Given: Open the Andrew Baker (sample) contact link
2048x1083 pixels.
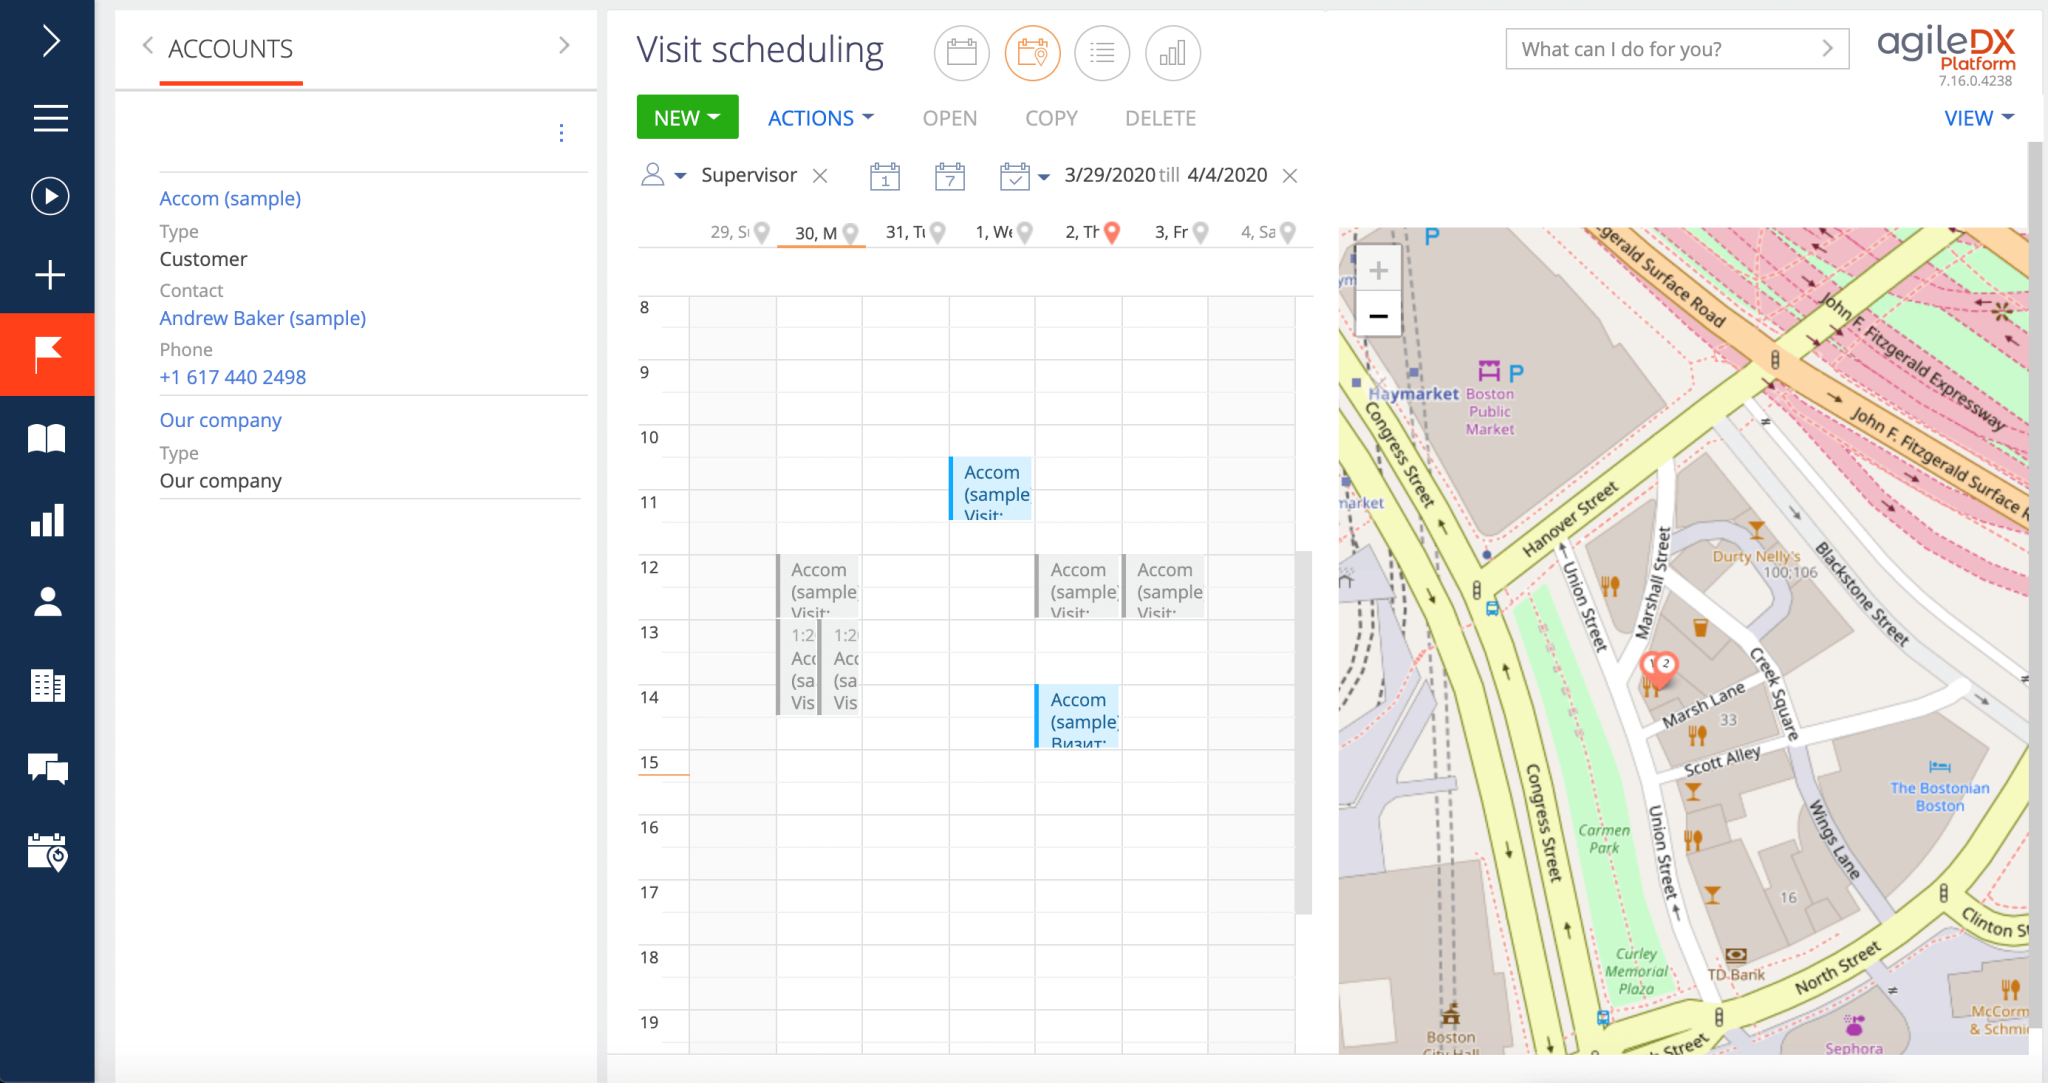Looking at the screenshot, I should pyautogui.click(x=262, y=318).
